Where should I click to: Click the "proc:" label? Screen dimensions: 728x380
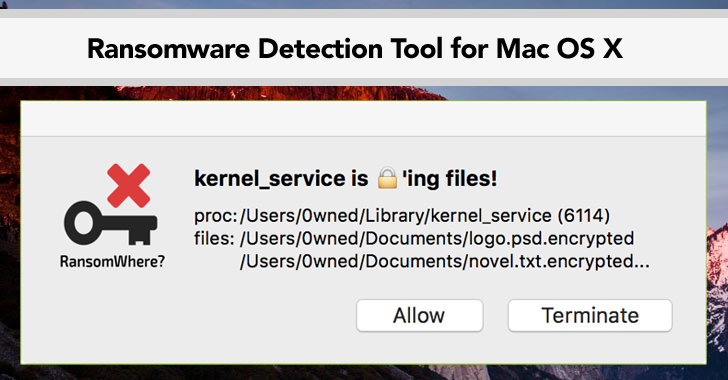click(x=216, y=216)
